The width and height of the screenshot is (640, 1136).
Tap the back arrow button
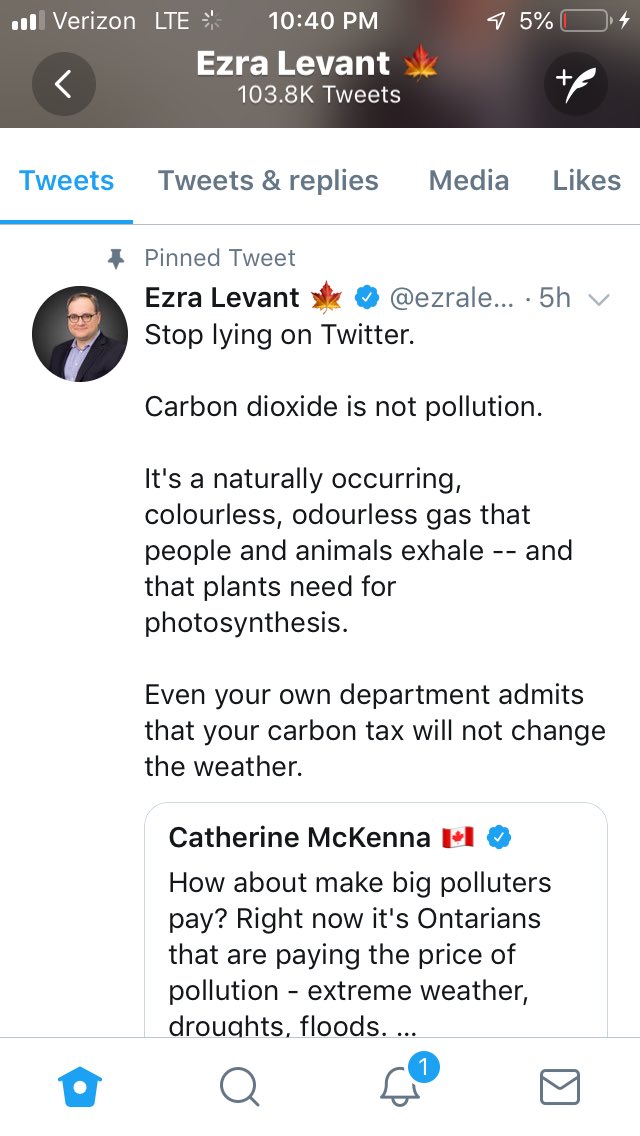[x=63, y=85]
